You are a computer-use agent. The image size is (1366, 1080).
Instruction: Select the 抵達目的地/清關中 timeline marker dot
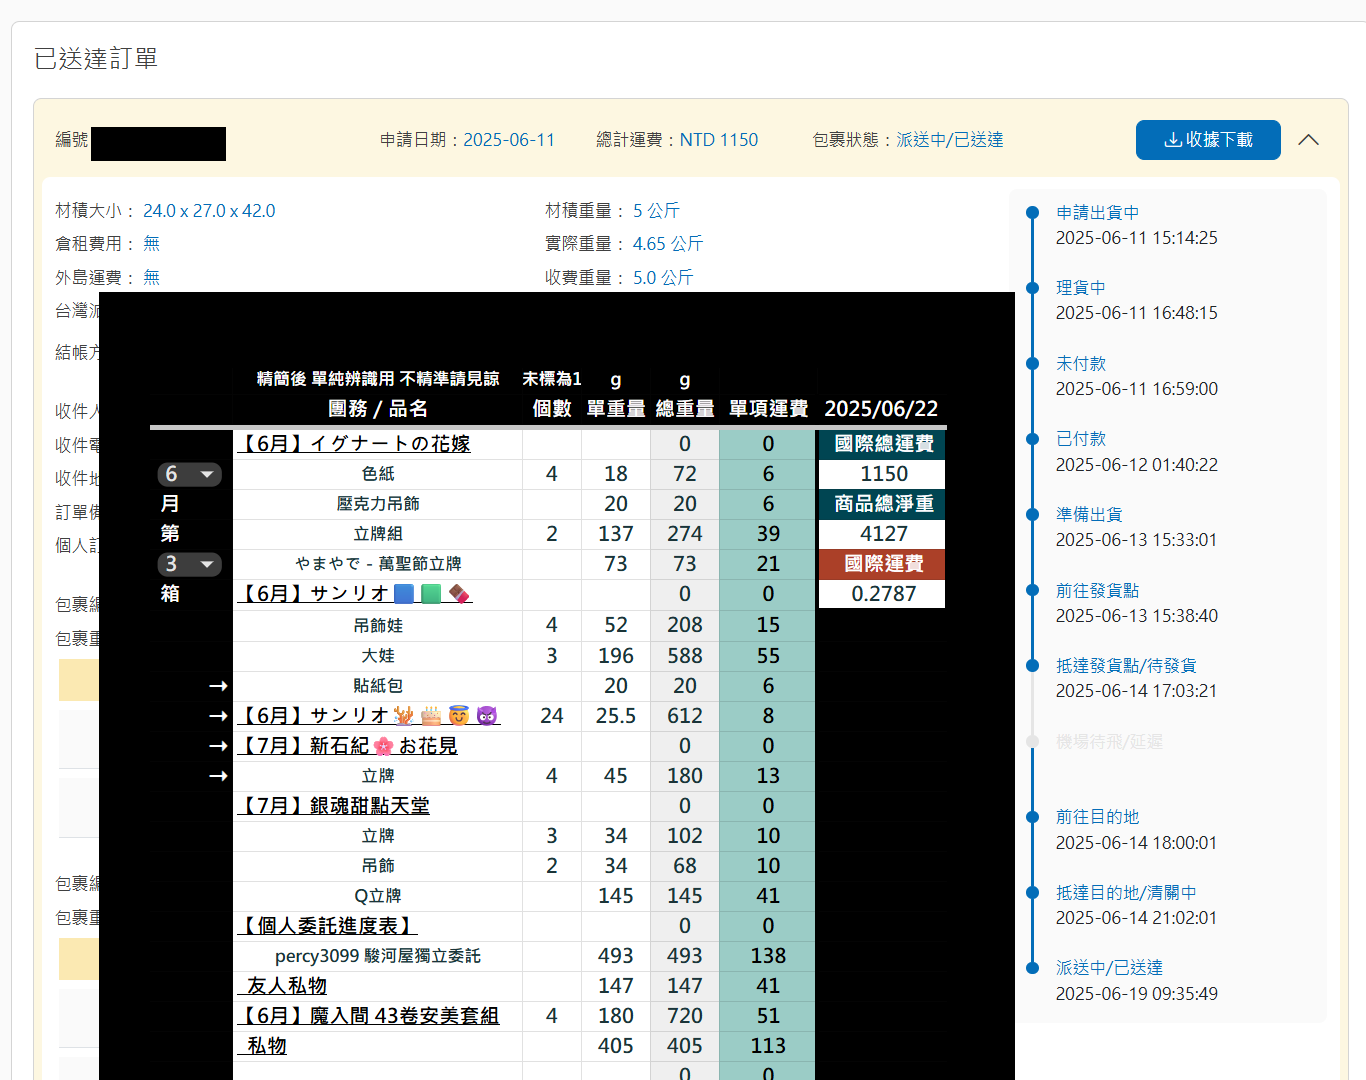tap(1033, 892)
